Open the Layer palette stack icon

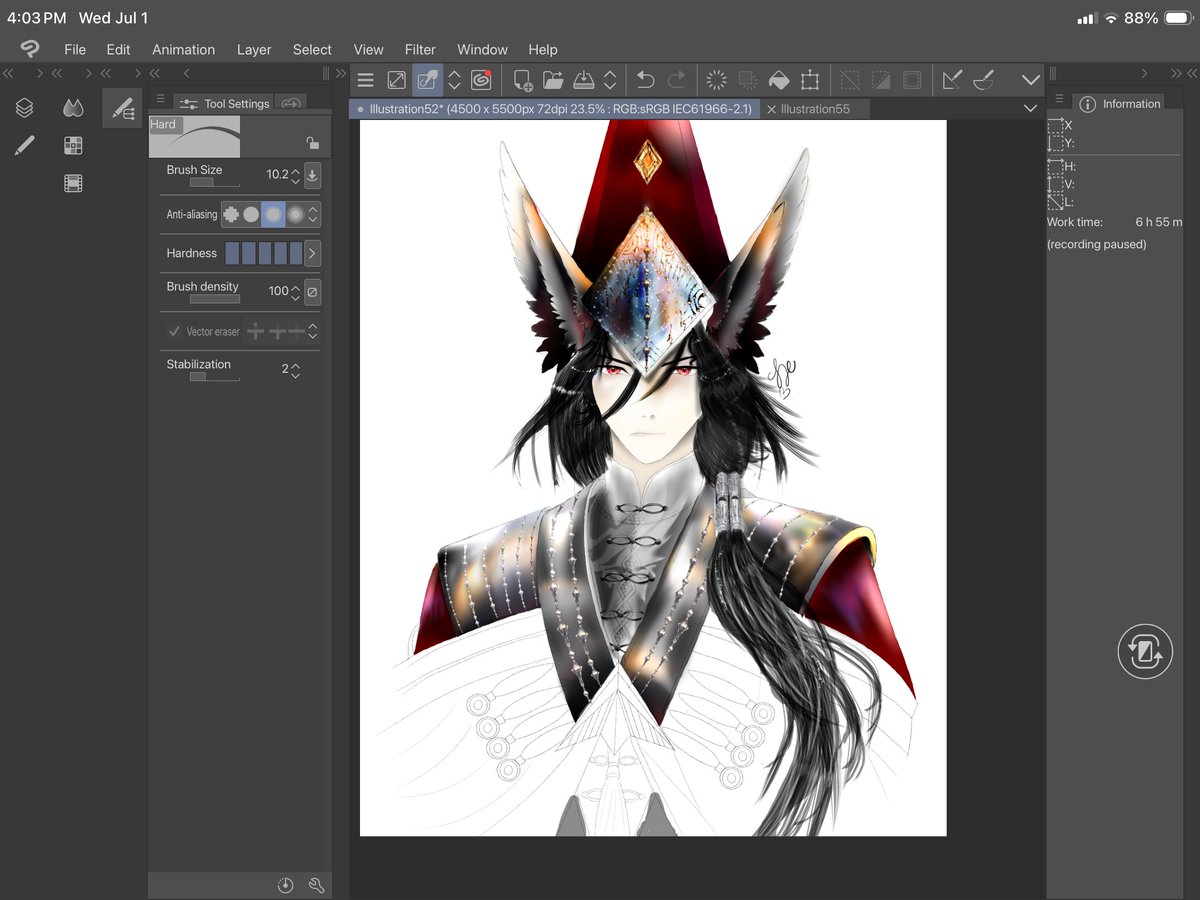pyautogui.click(x=25, y=108)
